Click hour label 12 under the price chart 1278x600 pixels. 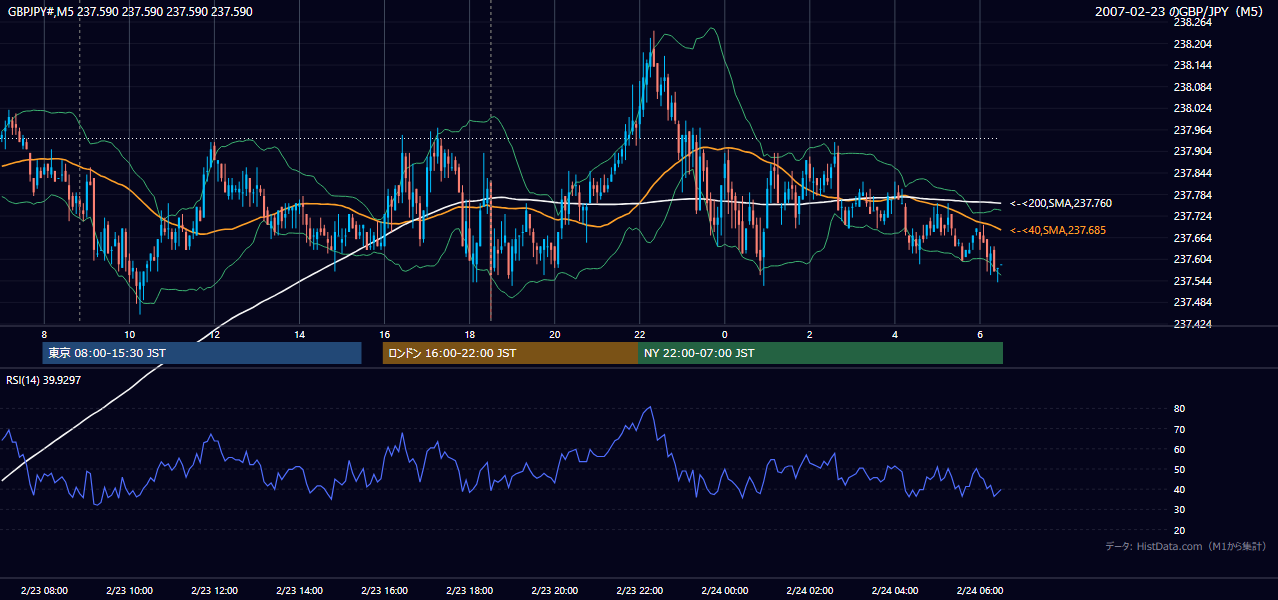click(214, 334)
